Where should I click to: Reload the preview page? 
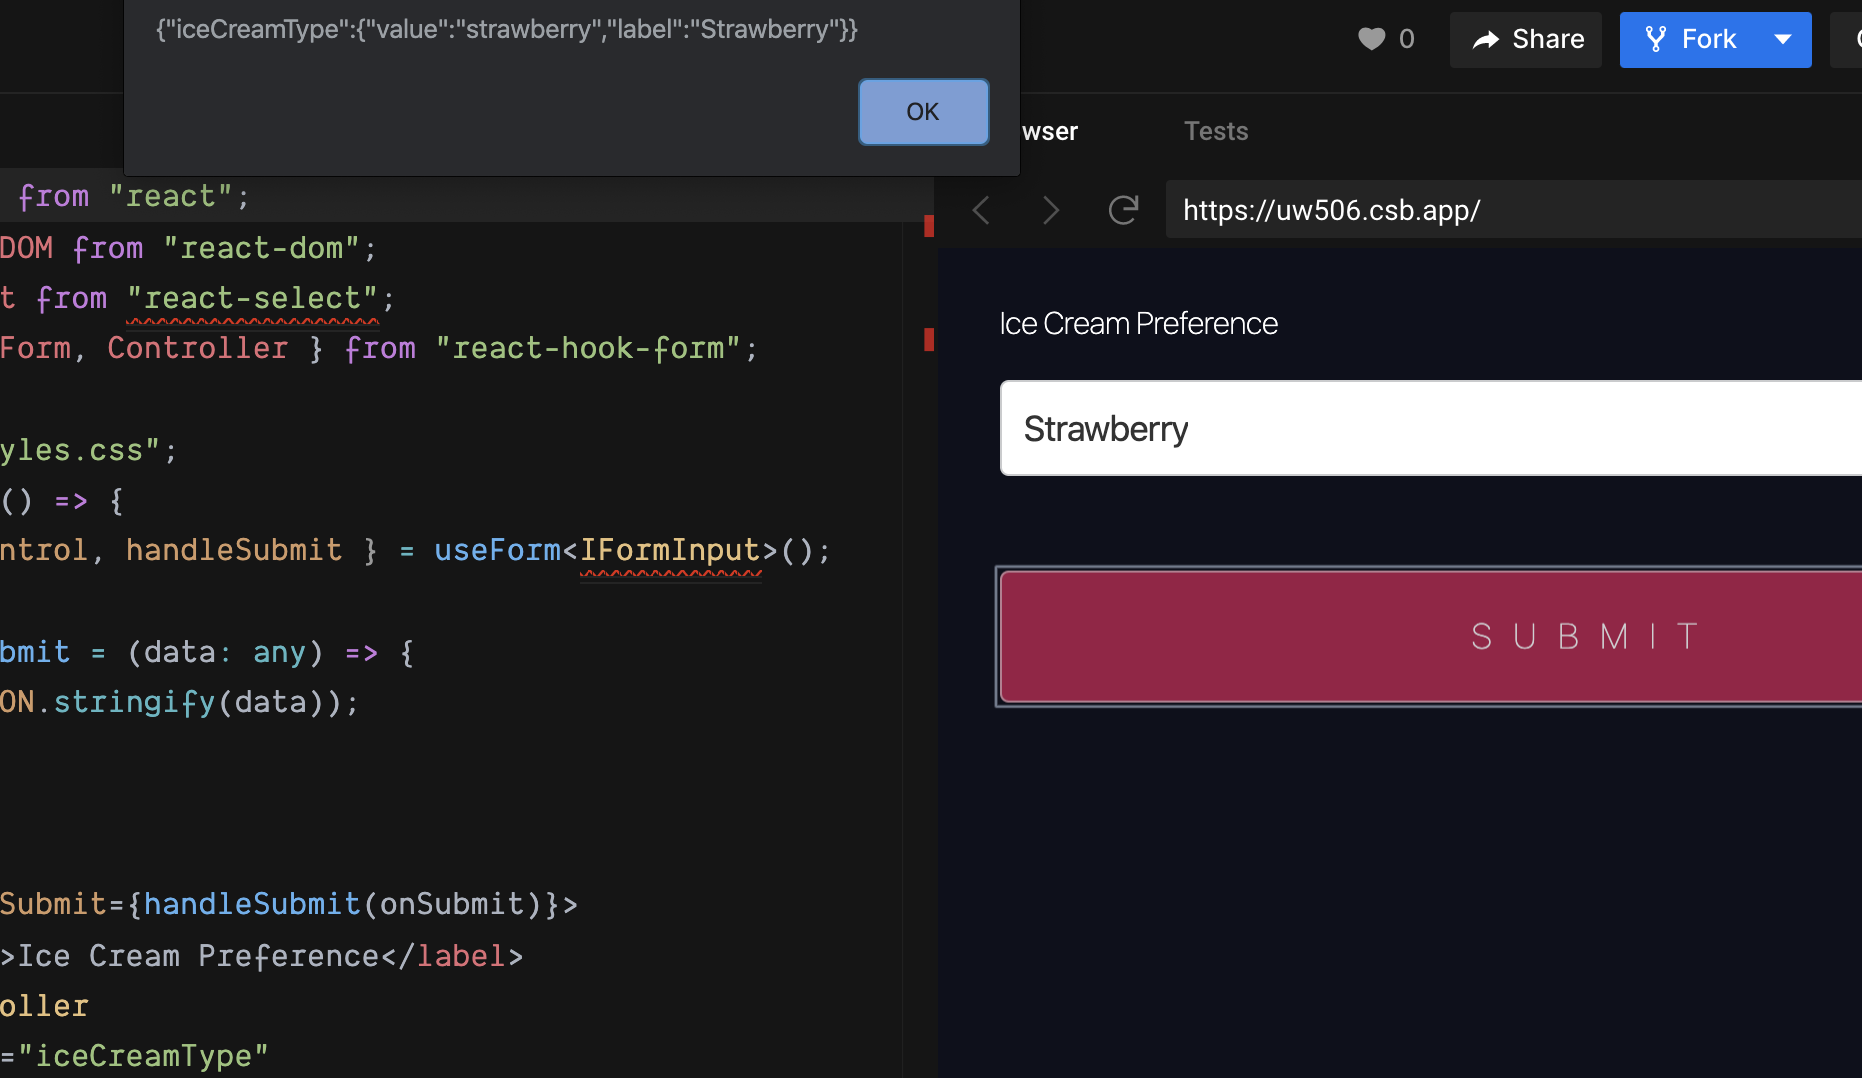tap(1123, 210)
